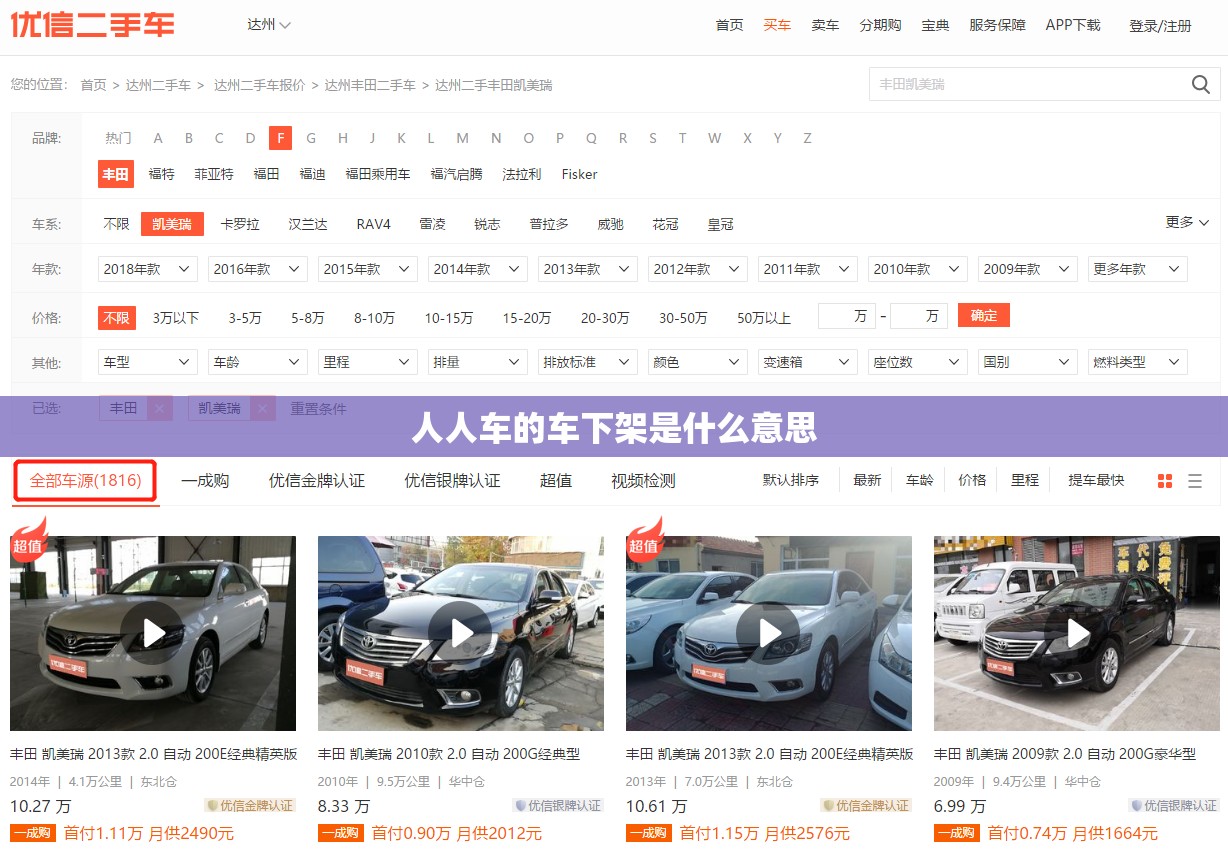Click 登录/注册 link
This screenshot has height=854, width=1228.
point(1161,26)
